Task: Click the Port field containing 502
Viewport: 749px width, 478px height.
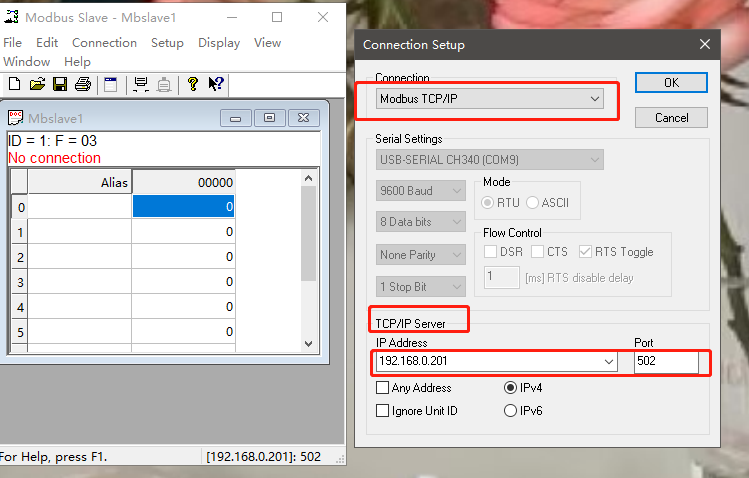Action: pyautogui.click(x=666, y=361)
